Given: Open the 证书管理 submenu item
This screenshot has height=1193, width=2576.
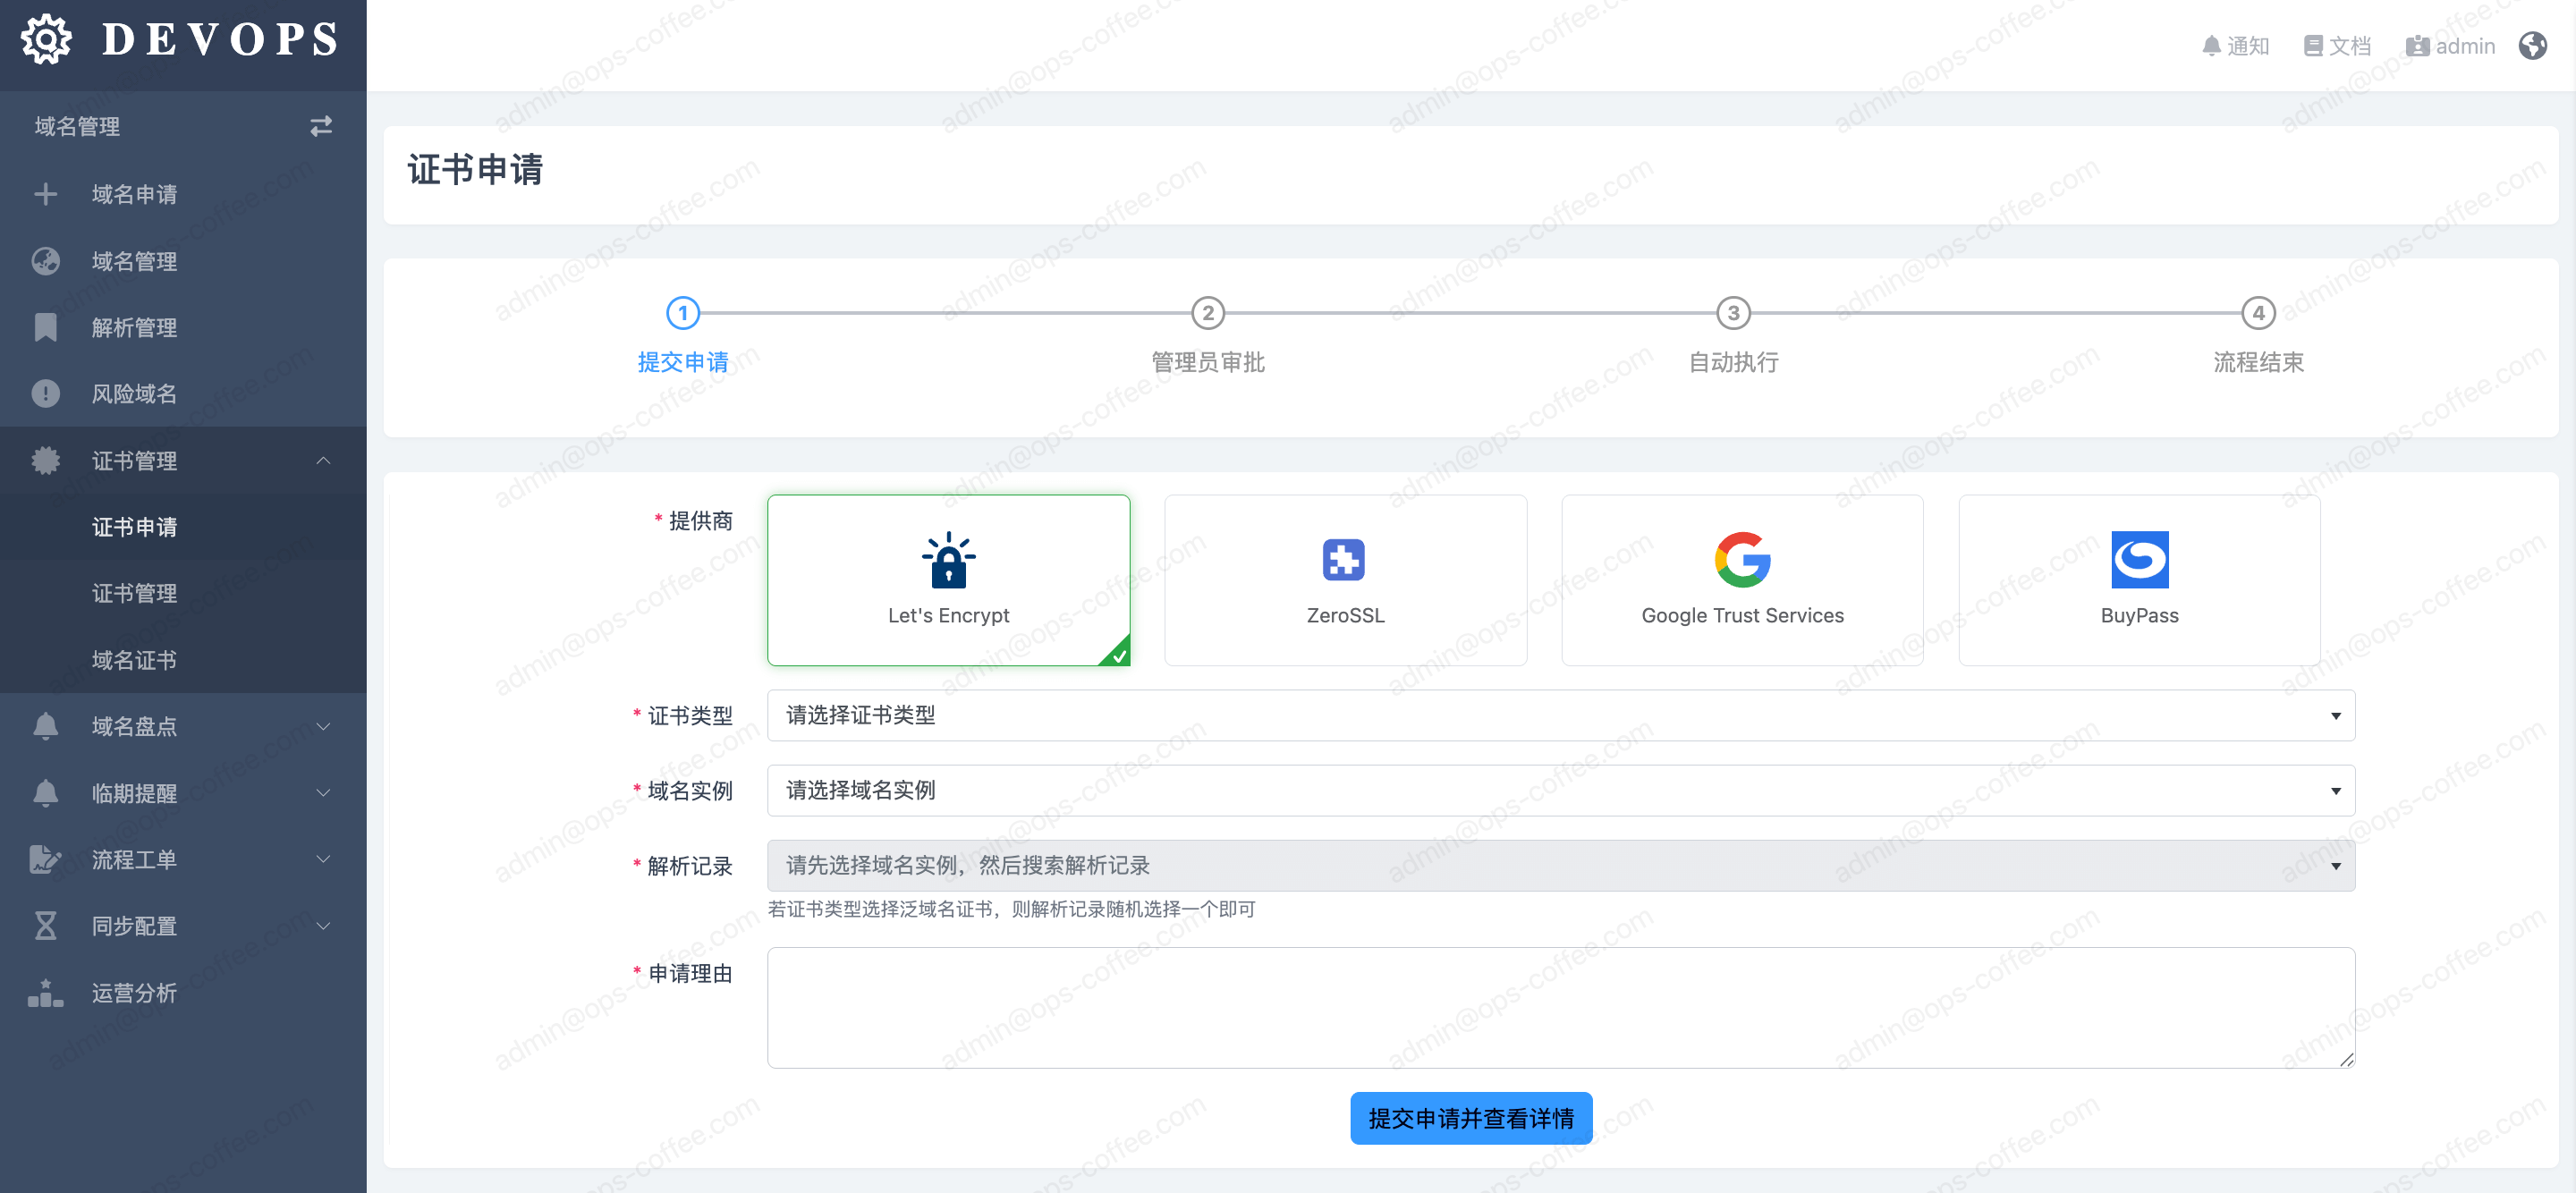Looking at the screenshot, I should (134, 593).
